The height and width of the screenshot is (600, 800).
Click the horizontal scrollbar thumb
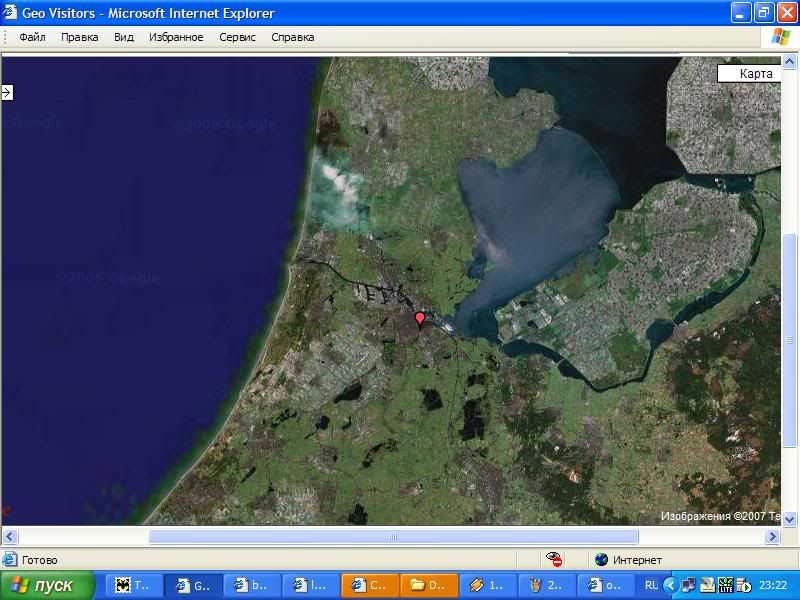(x=393, y=537)
